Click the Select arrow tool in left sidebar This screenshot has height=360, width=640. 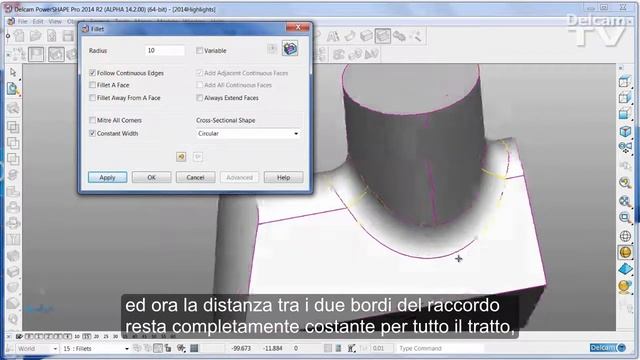[13, 72]
